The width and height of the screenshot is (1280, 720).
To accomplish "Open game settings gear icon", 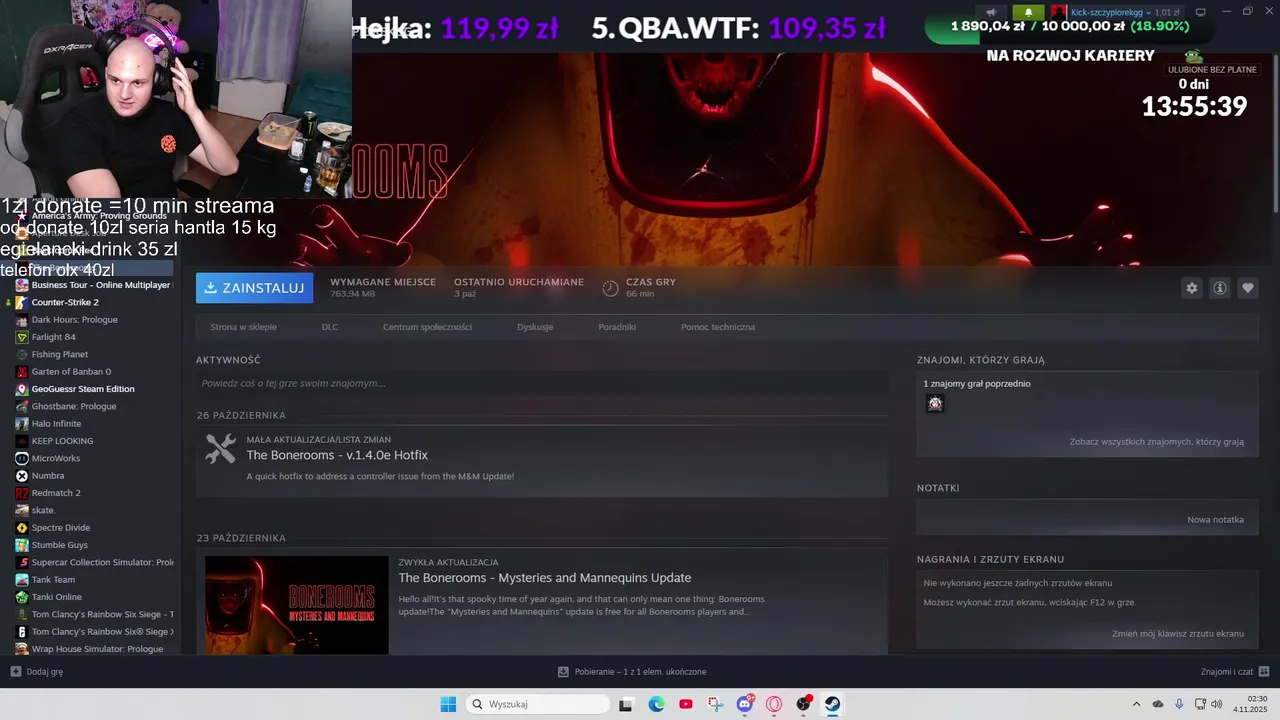I will pyautogui.click(x=1191, y=288).
